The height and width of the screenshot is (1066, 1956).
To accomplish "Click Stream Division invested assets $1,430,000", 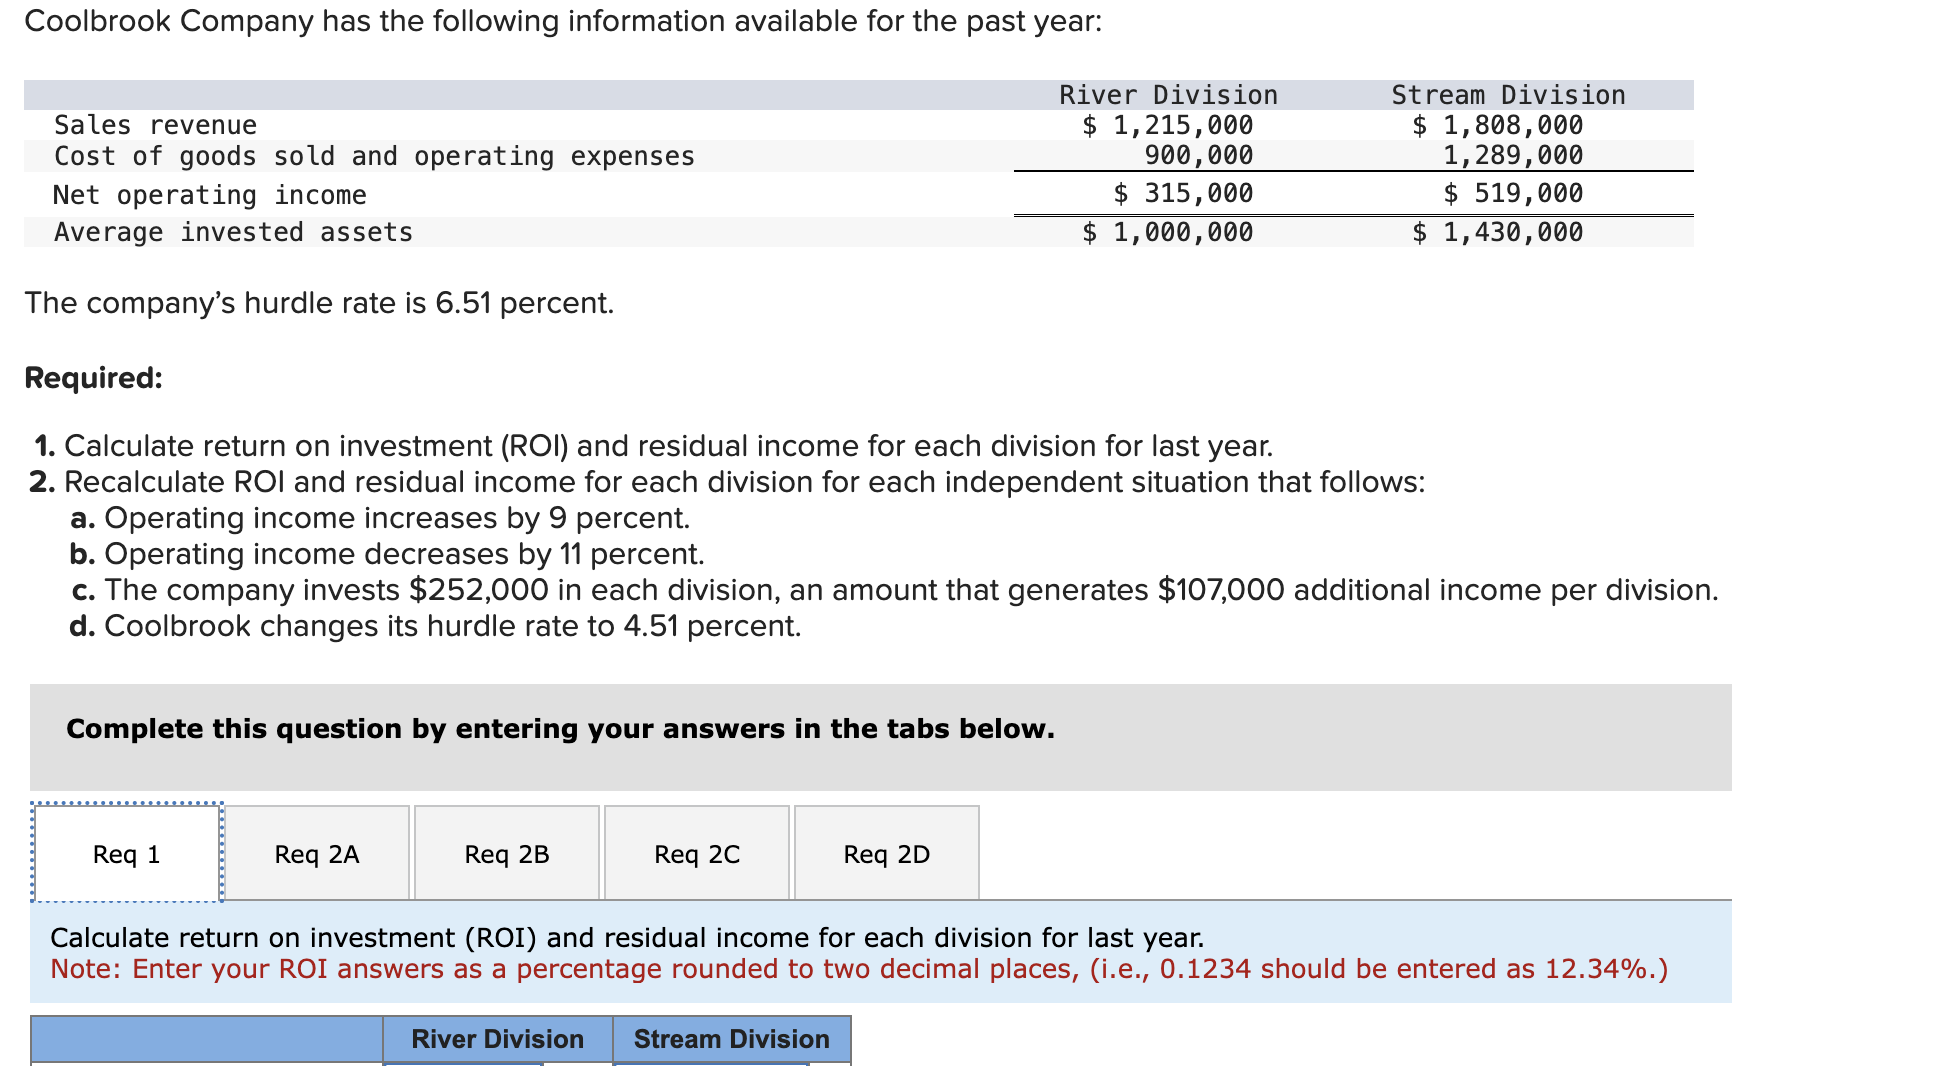I will 1498,232.
